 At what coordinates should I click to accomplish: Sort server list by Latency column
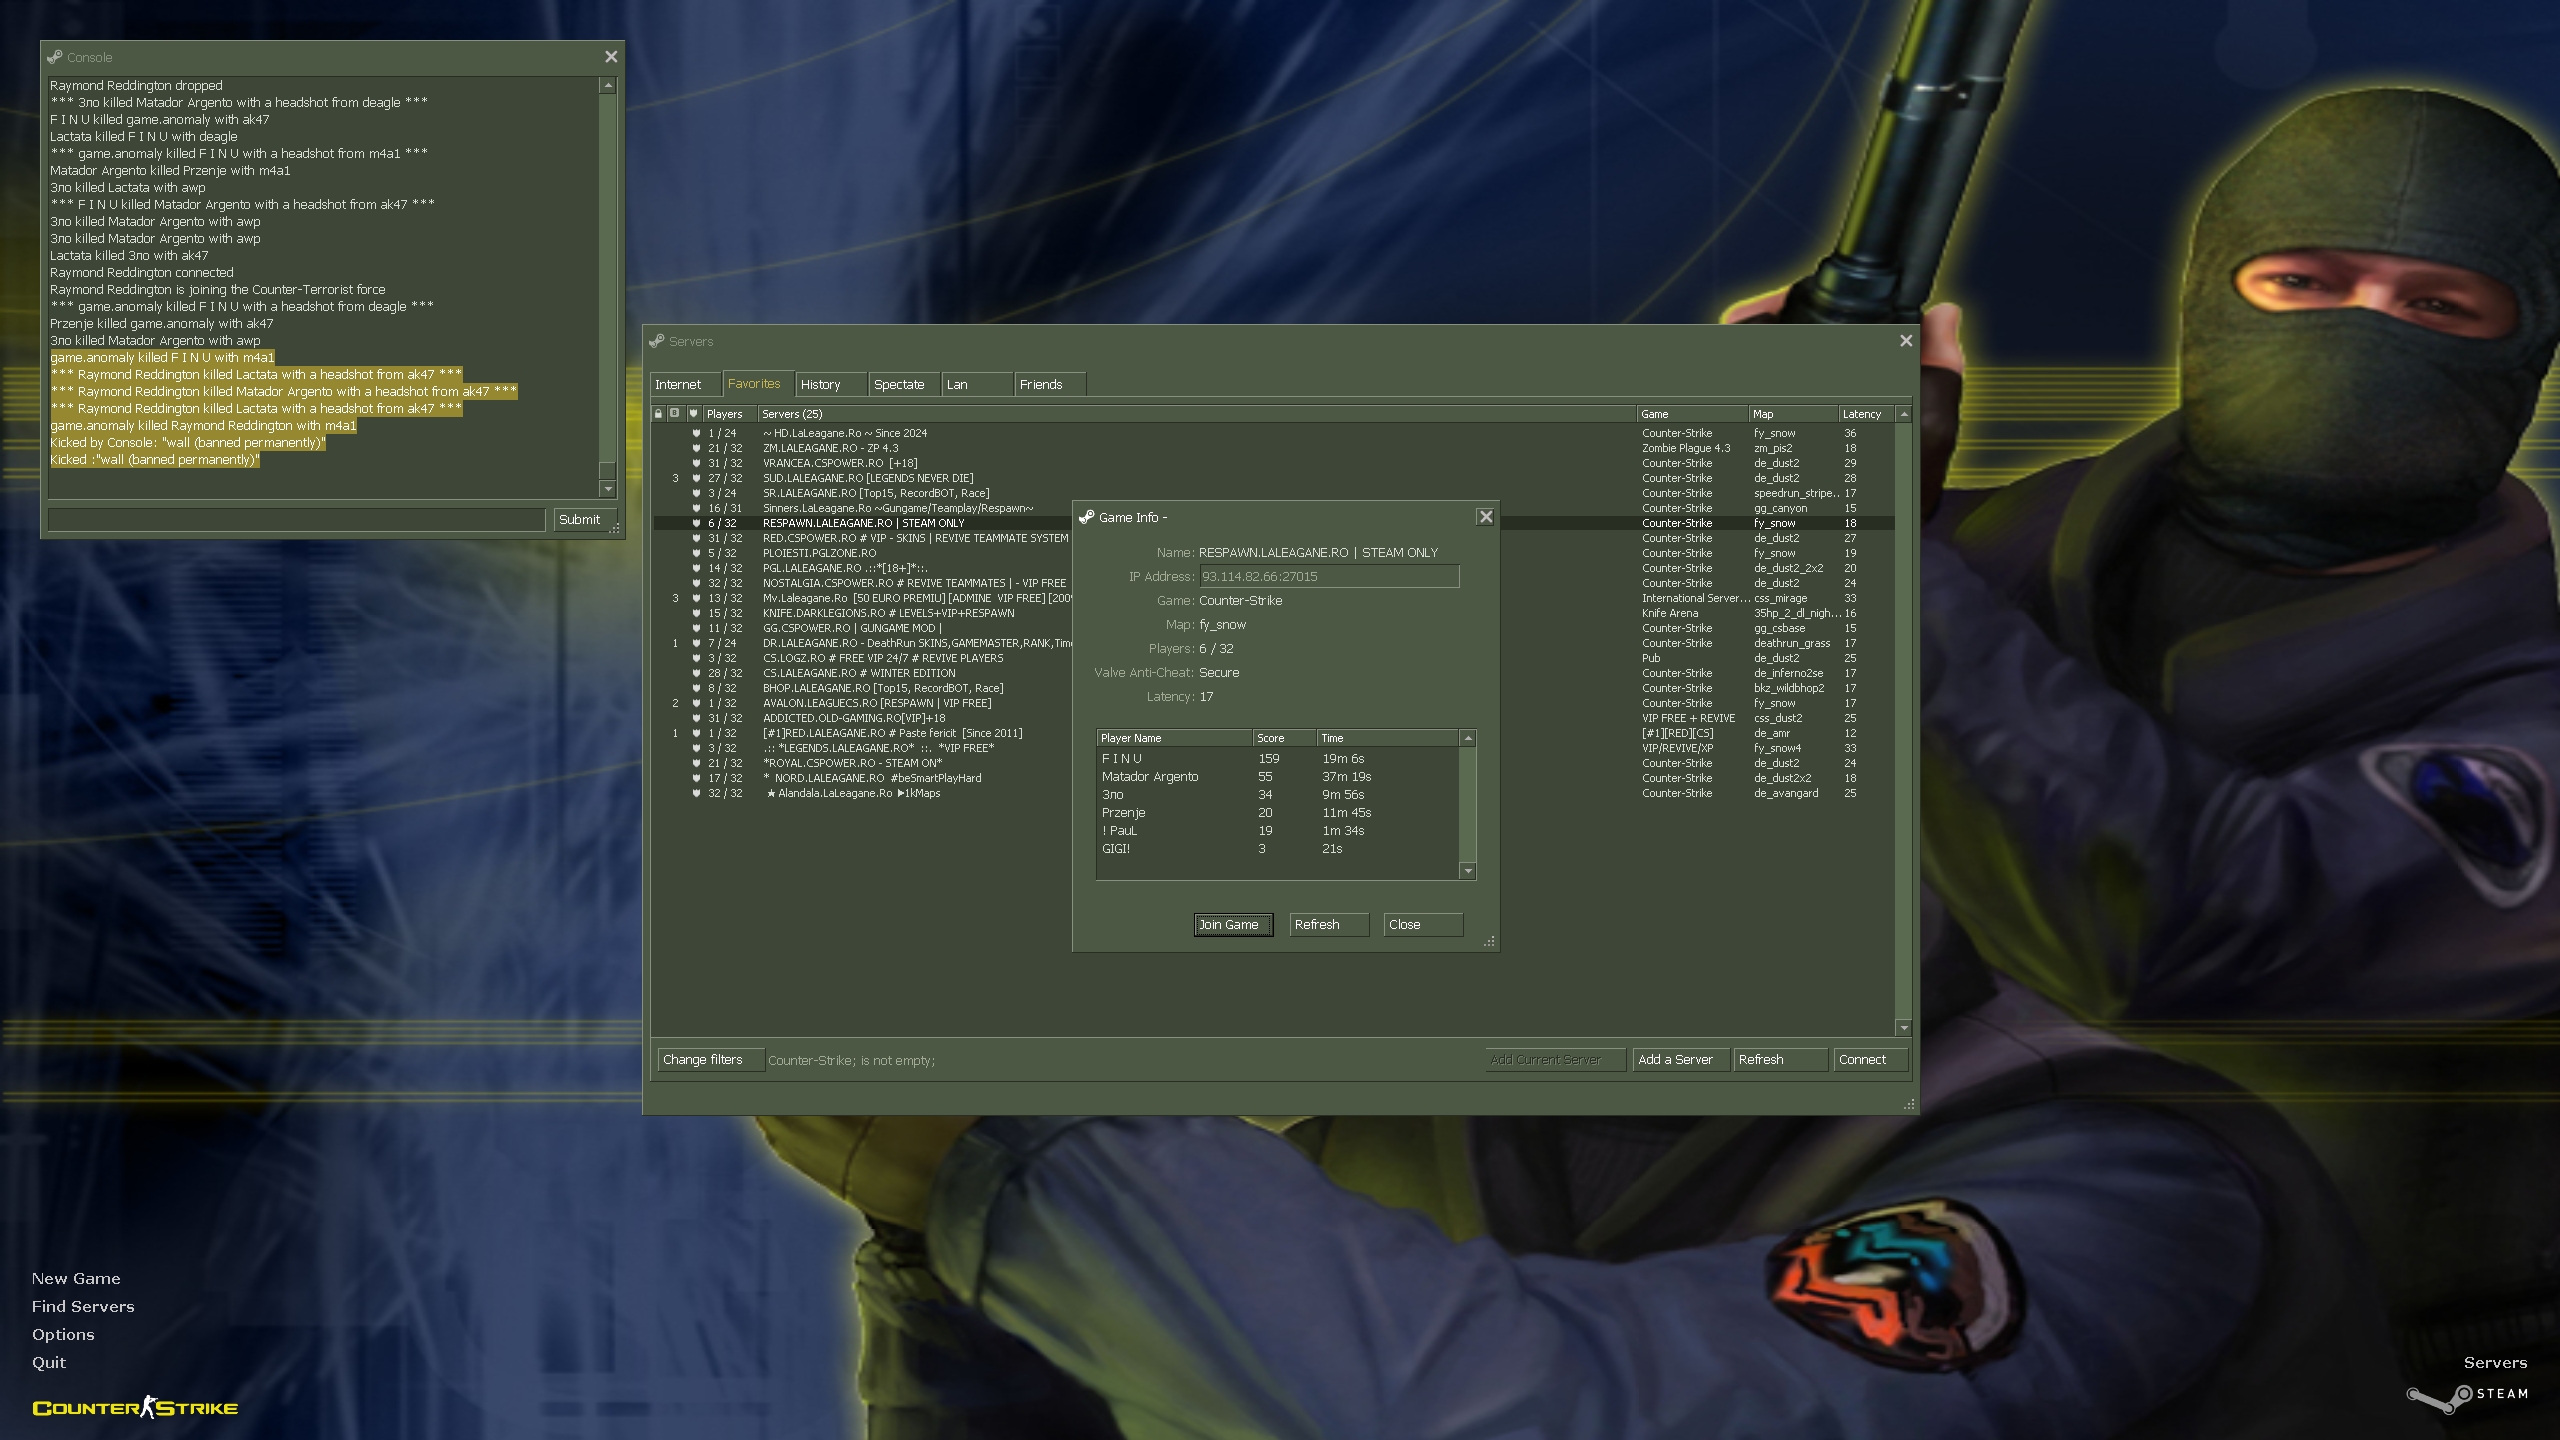1864,413
